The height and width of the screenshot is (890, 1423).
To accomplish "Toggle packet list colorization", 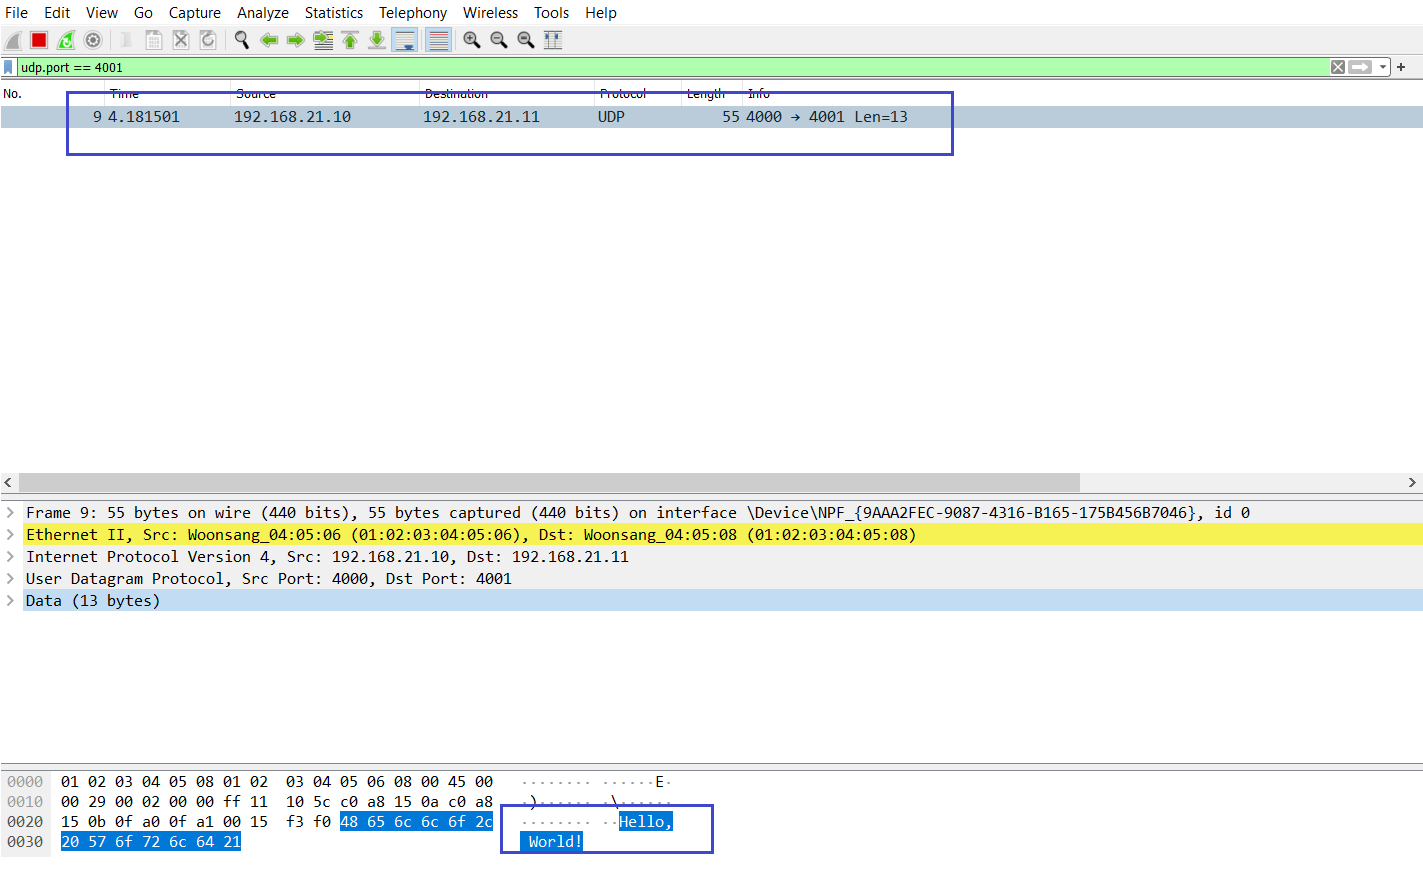I will (x=438, y=40).
